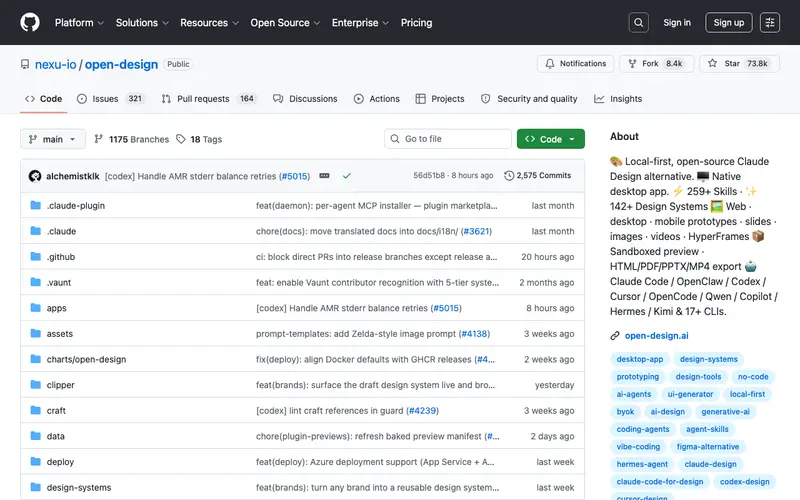The width and height of the screenshot is (800, 500).
Task: Open the green Code dropdown button
Action: pos(551,139)
